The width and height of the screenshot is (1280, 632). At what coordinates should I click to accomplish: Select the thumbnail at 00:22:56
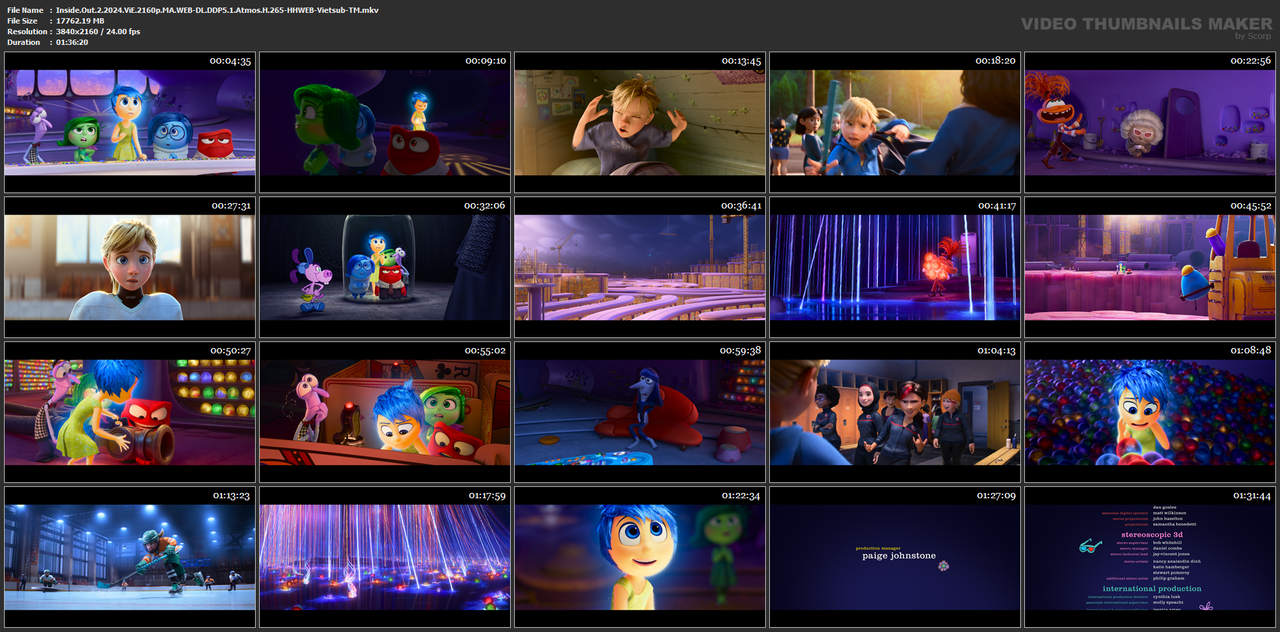pyautogui.click(x=1150, y=122)
